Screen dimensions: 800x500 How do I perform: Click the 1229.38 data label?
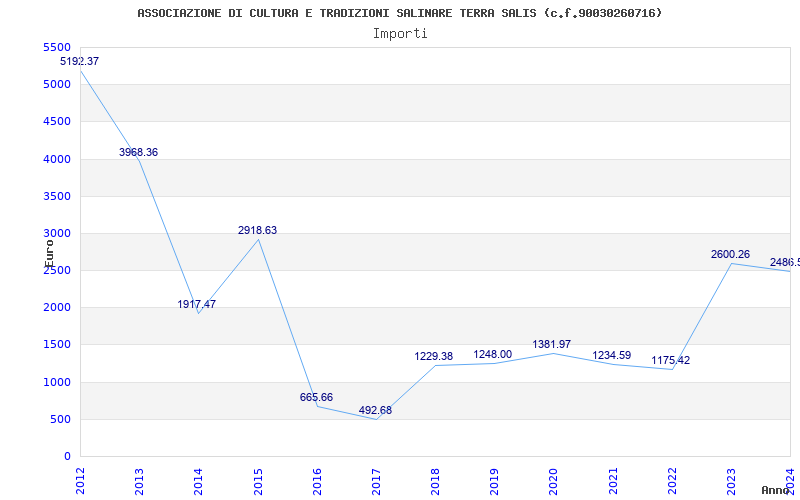click(433, 356)
